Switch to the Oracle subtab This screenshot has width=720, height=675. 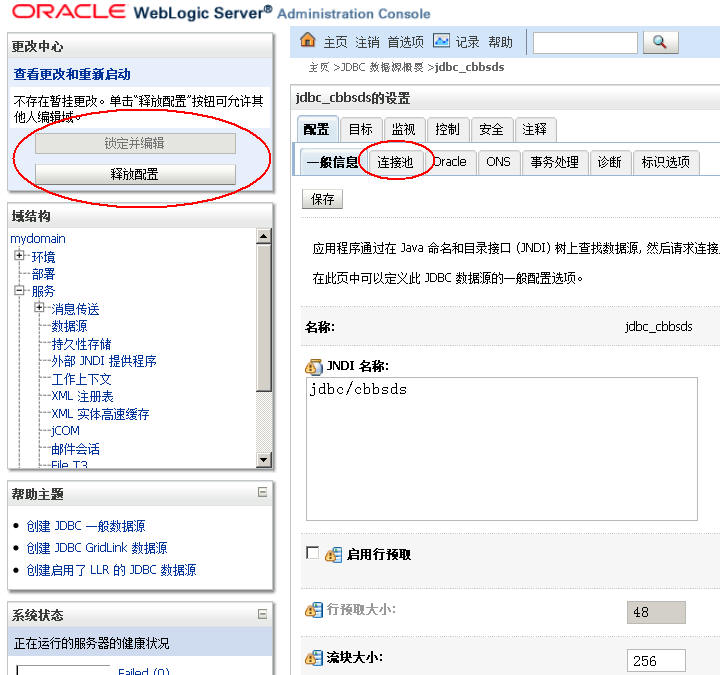450,162
